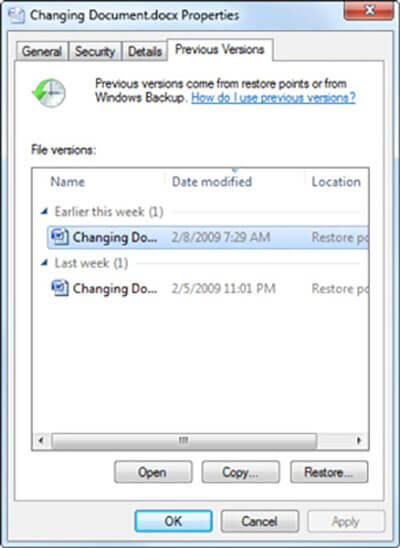
Task: Open the Security tab
Action: click(95, 51)
